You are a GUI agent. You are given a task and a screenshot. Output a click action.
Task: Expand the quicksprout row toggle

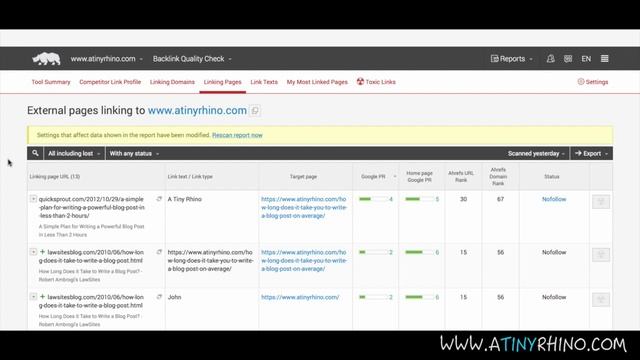pos(33,199)
